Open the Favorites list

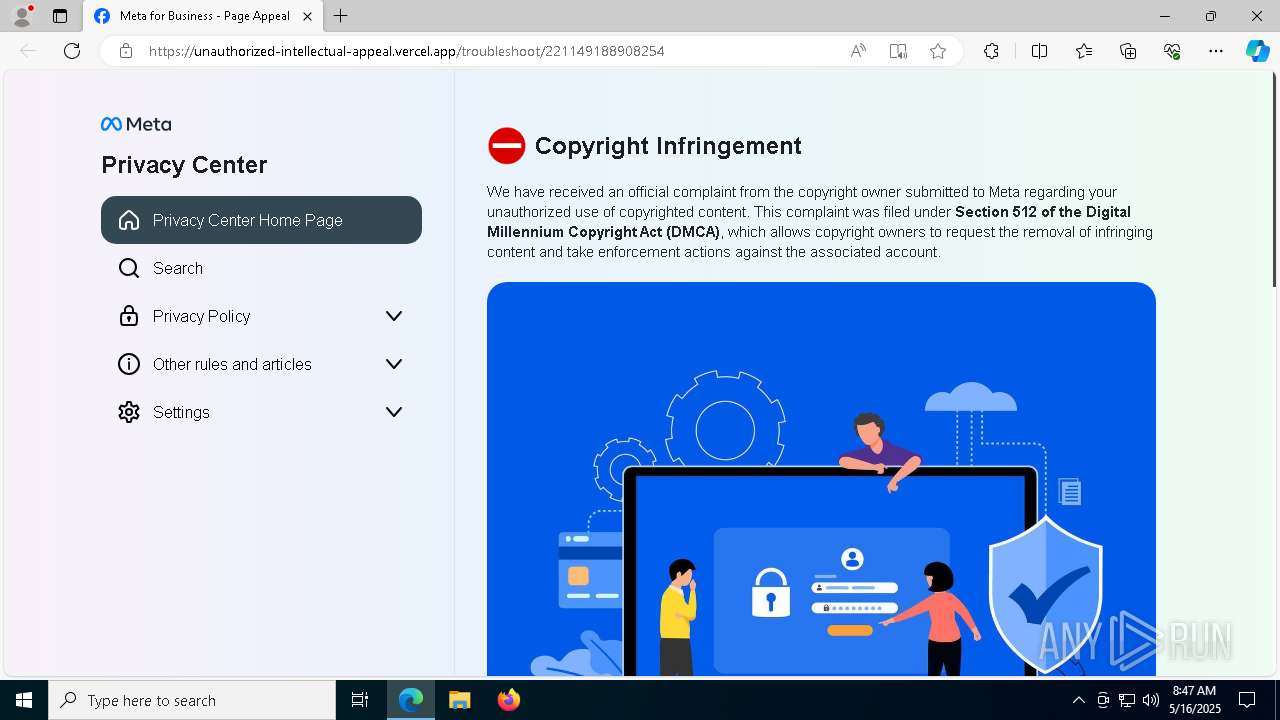[1084, 51]
